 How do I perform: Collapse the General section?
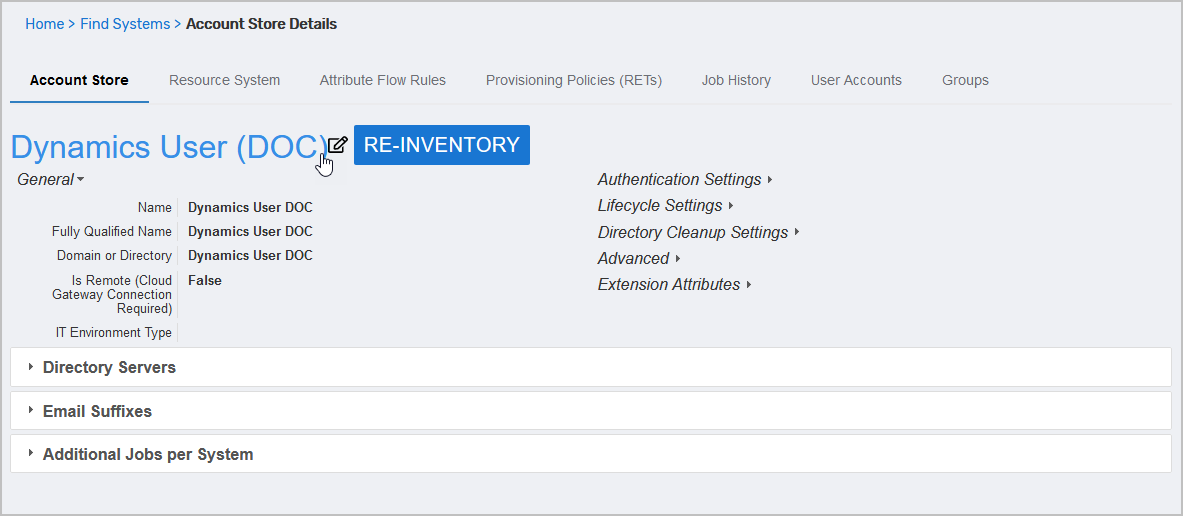tap(50, 180)
